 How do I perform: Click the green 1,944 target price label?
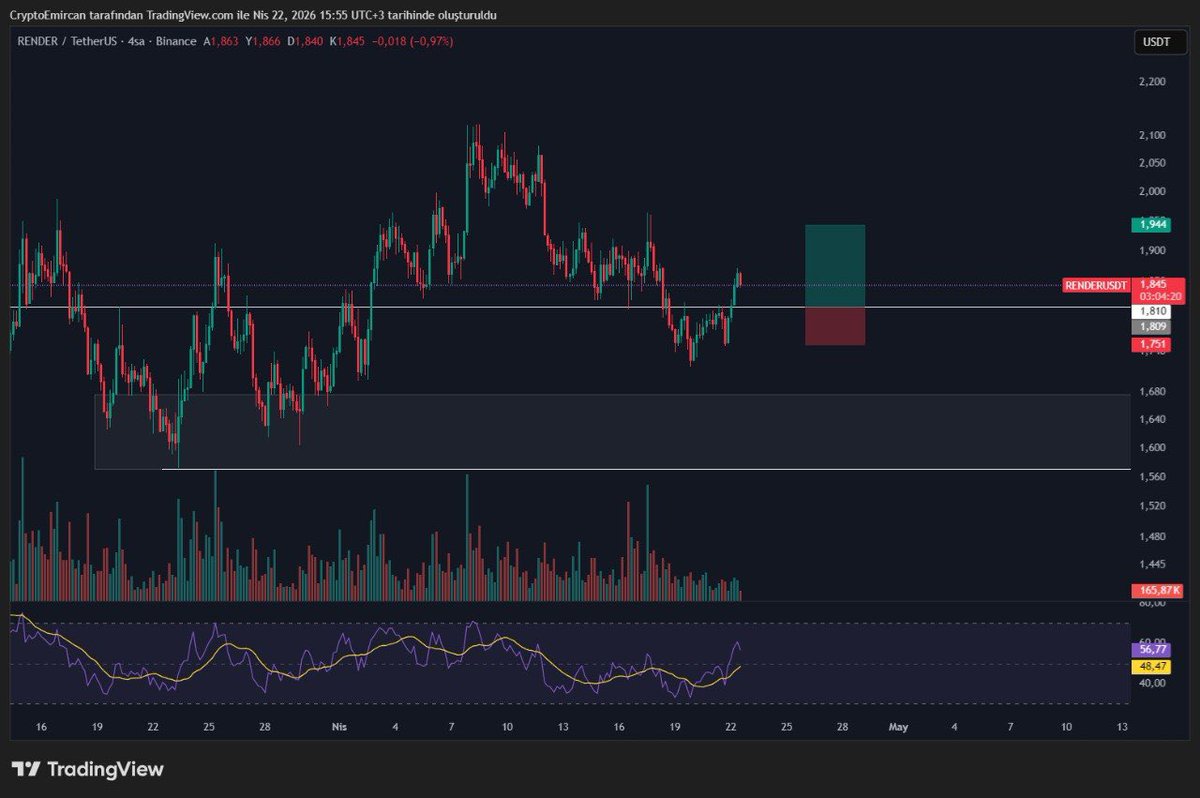[1150, 225]
